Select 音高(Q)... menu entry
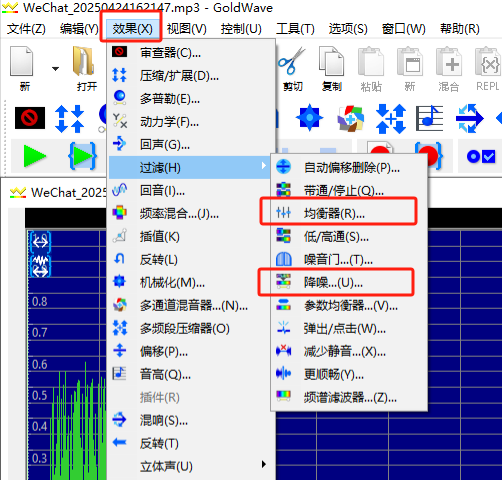Screen dimensions: 502x480 tap(191, 375)
